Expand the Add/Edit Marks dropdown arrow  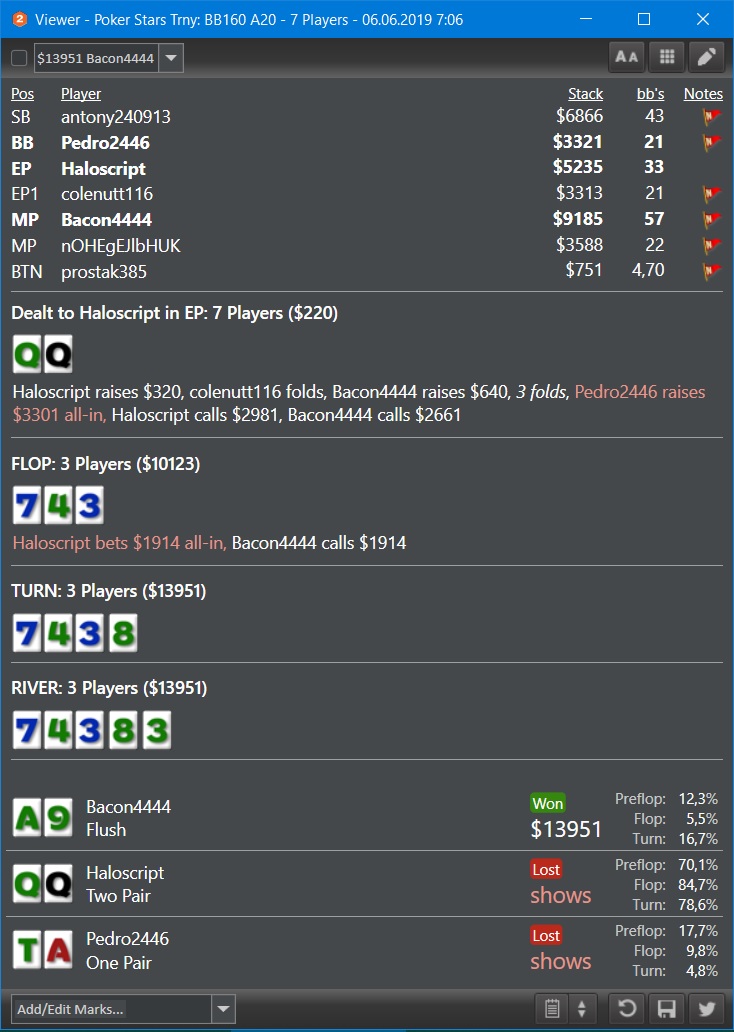(224, 1009)
